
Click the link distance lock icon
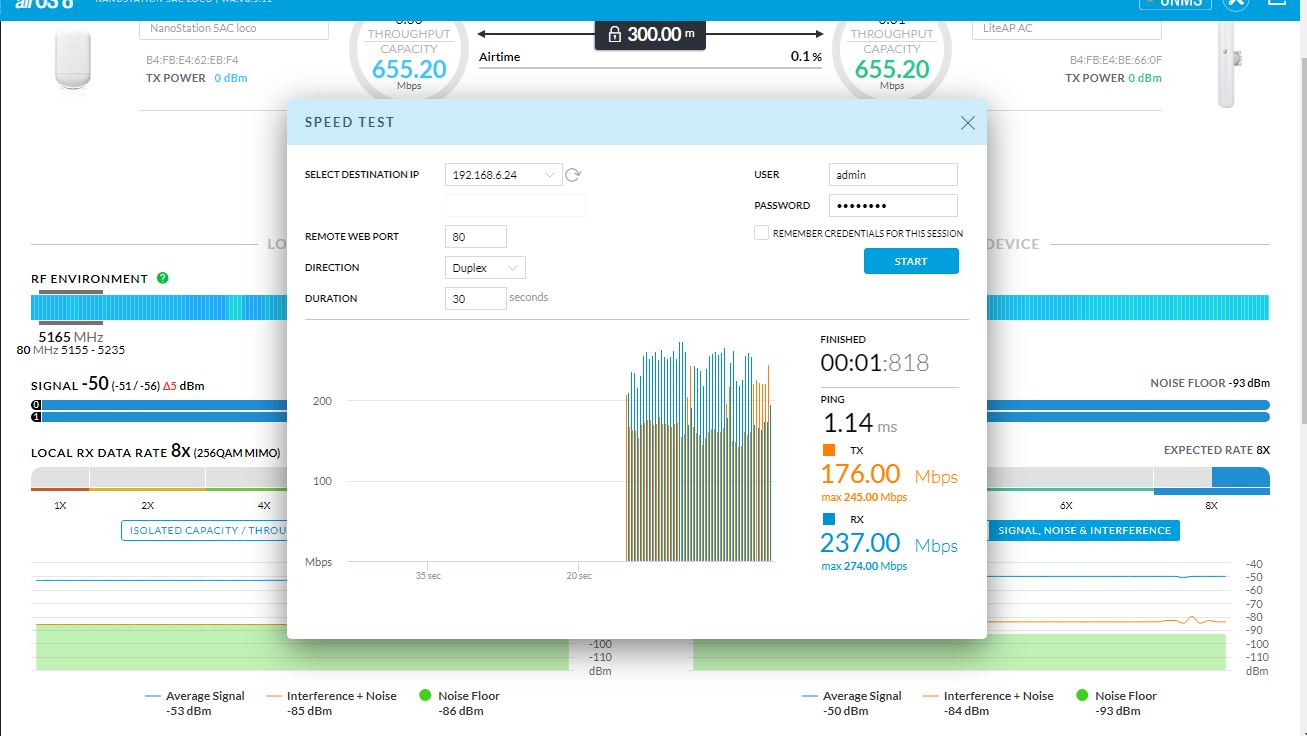pyautogui.click(x=614, y=34)
